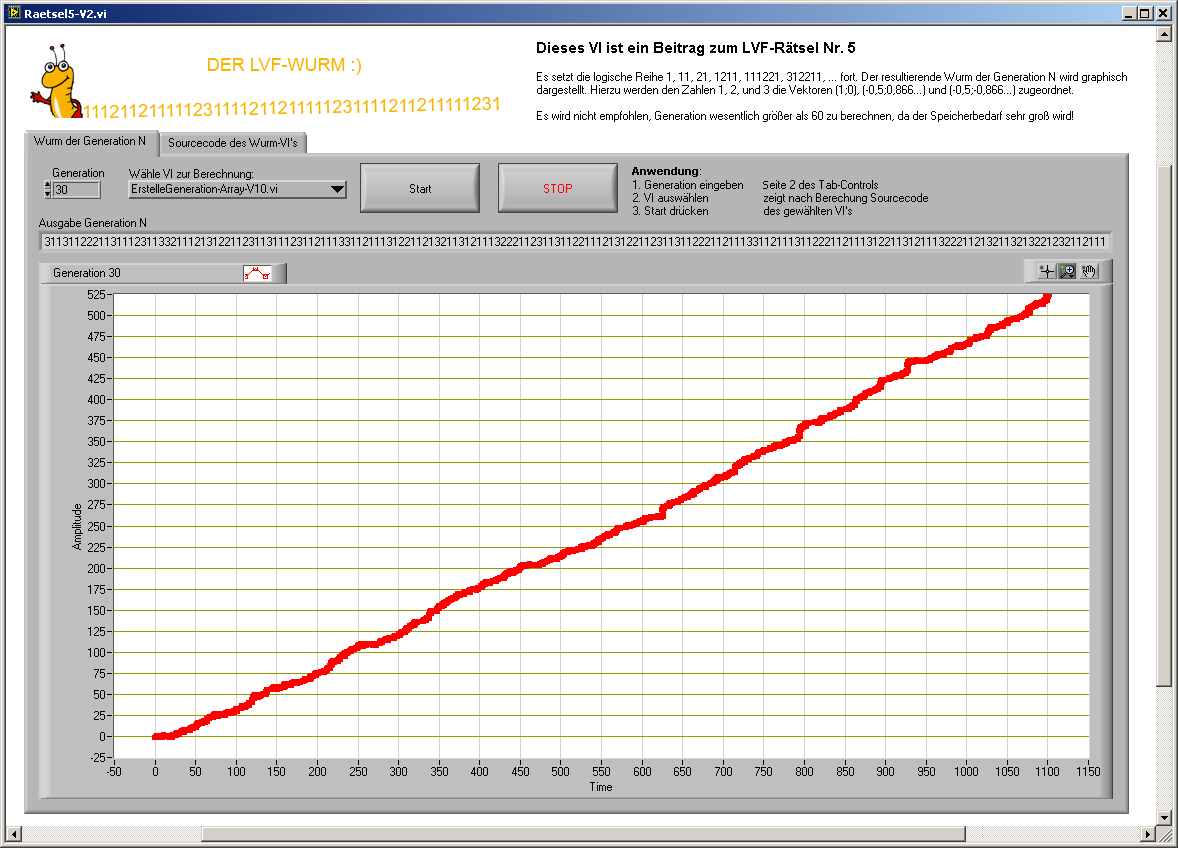This screenshot has width=1178, height=848.
Task: Click the Anwendung instructions label
Action: pos(666,171)
